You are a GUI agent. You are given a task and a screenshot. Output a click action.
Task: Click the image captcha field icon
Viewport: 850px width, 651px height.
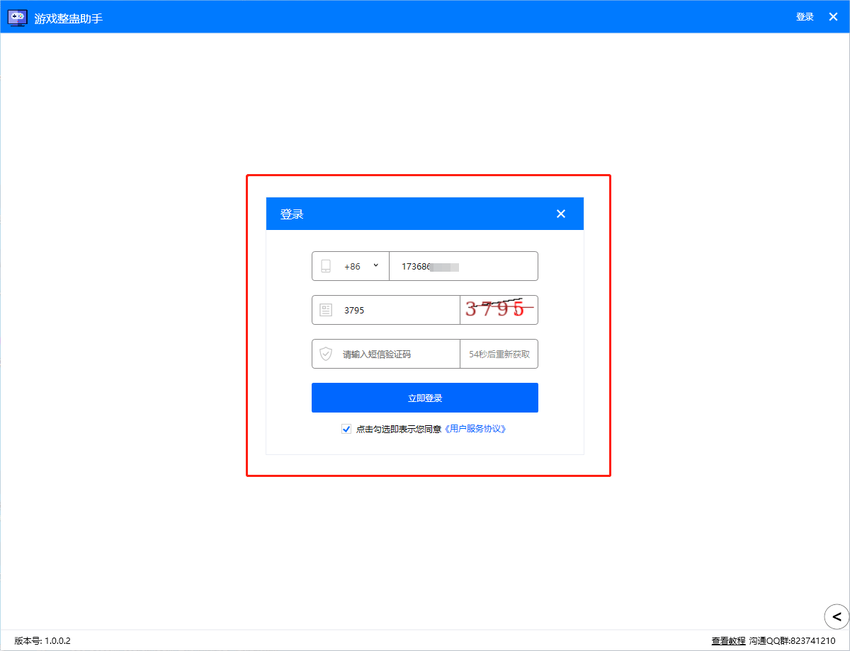tap(326, 311)
